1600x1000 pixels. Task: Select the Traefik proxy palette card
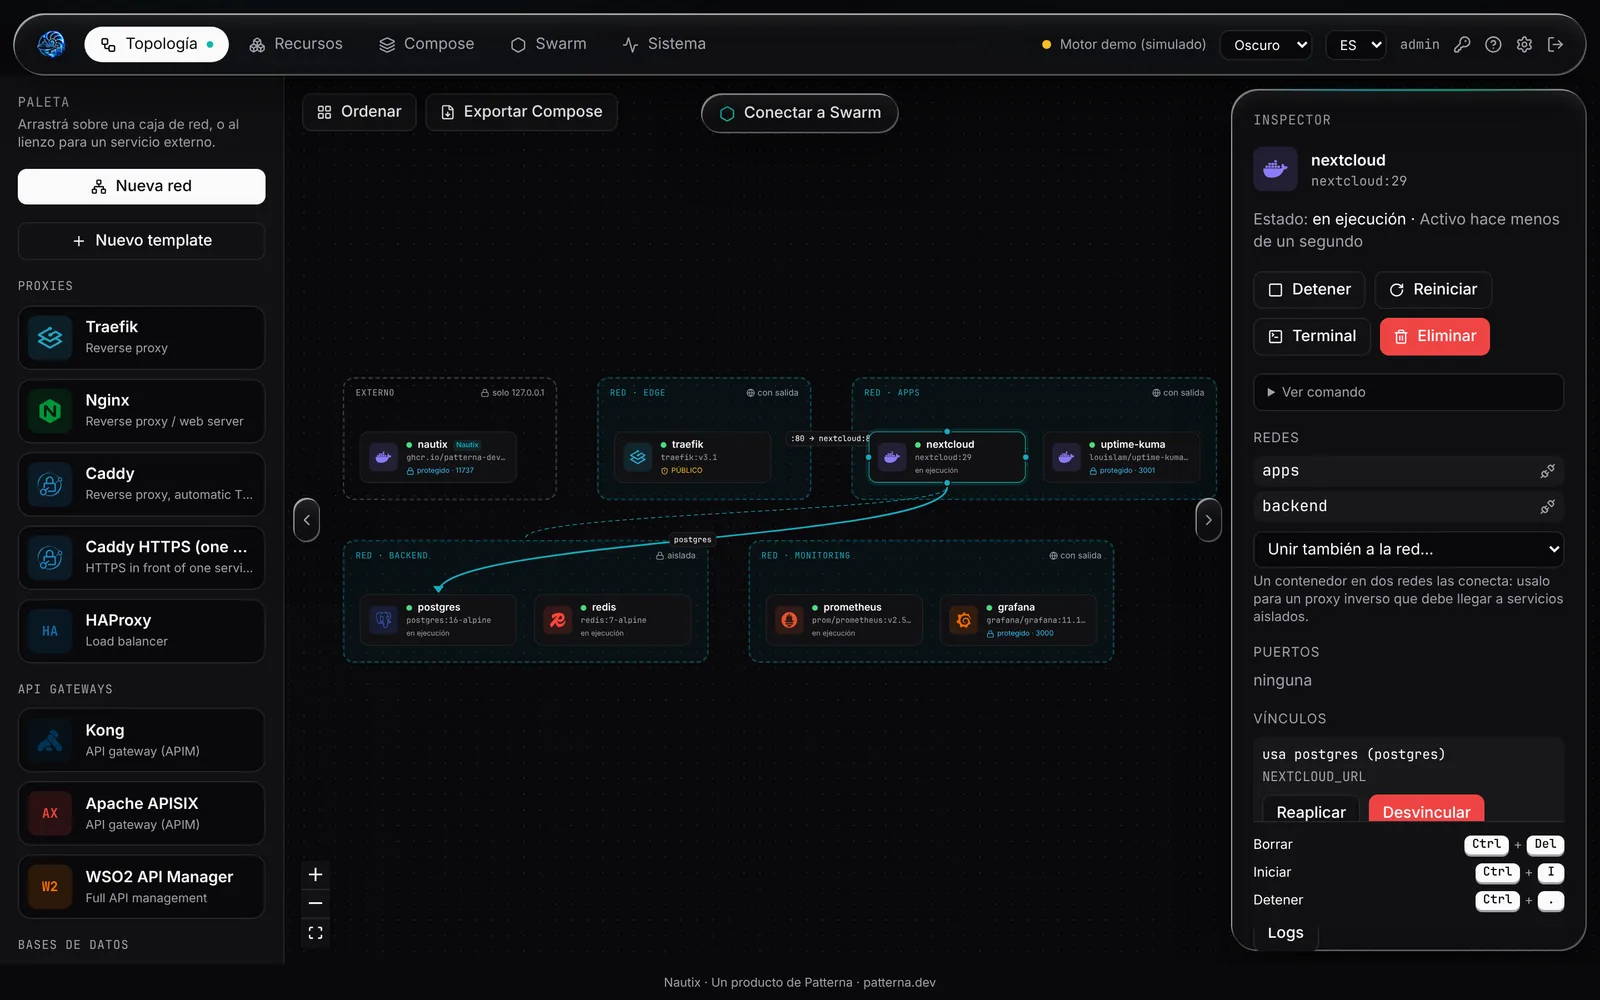pos(141,338)
